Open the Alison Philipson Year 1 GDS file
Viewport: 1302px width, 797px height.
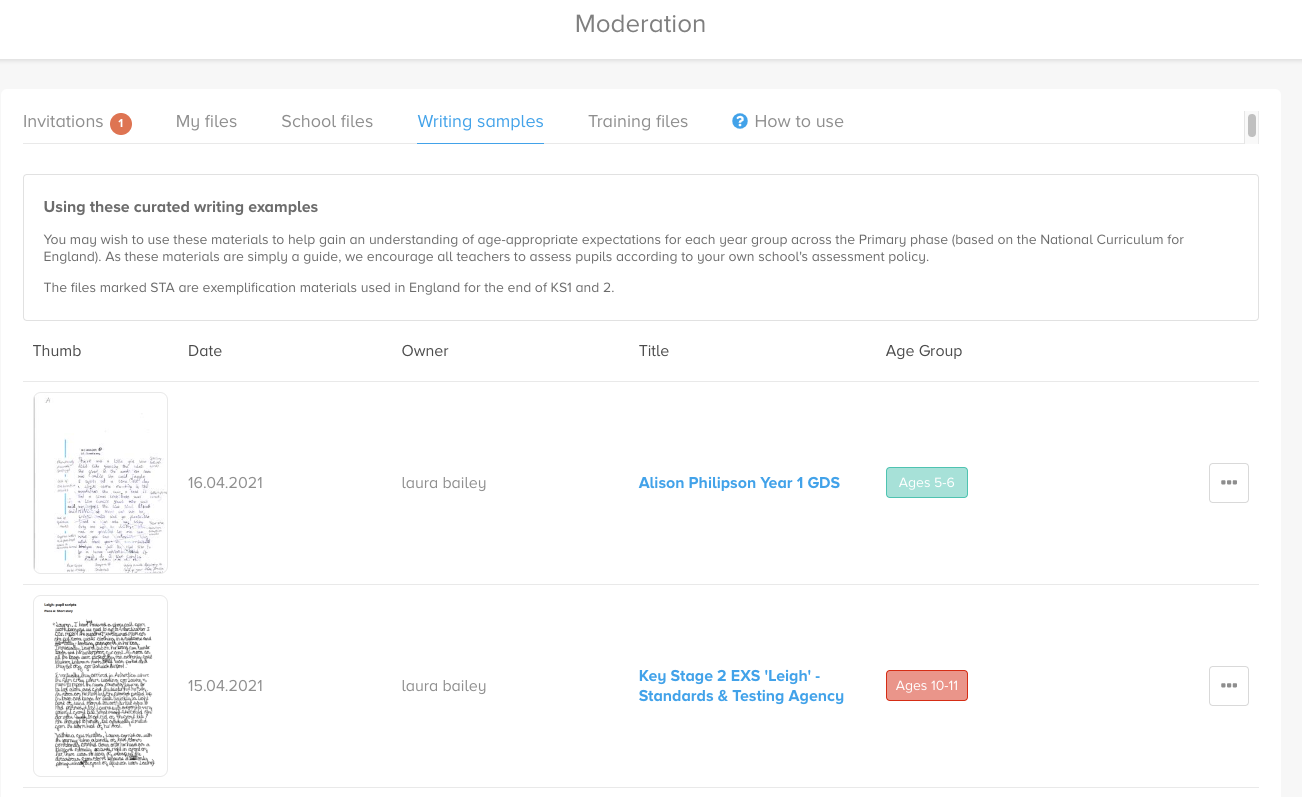(739, 482)
